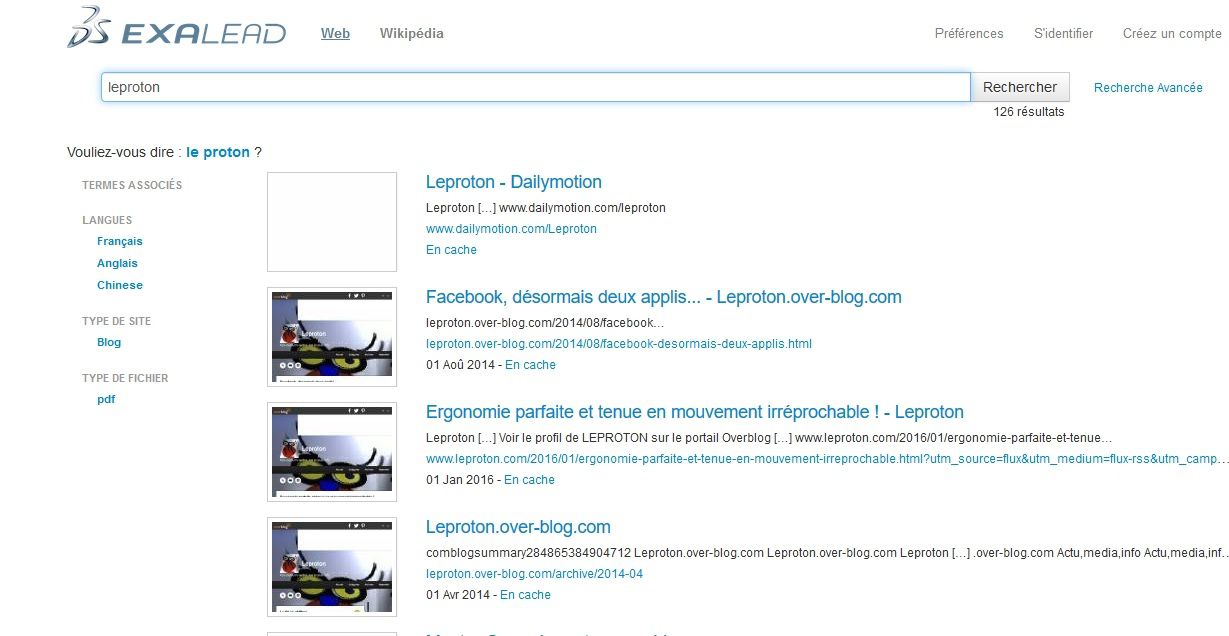Open Recherche Avancée
The width and height of the screenshot is (1229, 636).
(x=1148, y=88)
